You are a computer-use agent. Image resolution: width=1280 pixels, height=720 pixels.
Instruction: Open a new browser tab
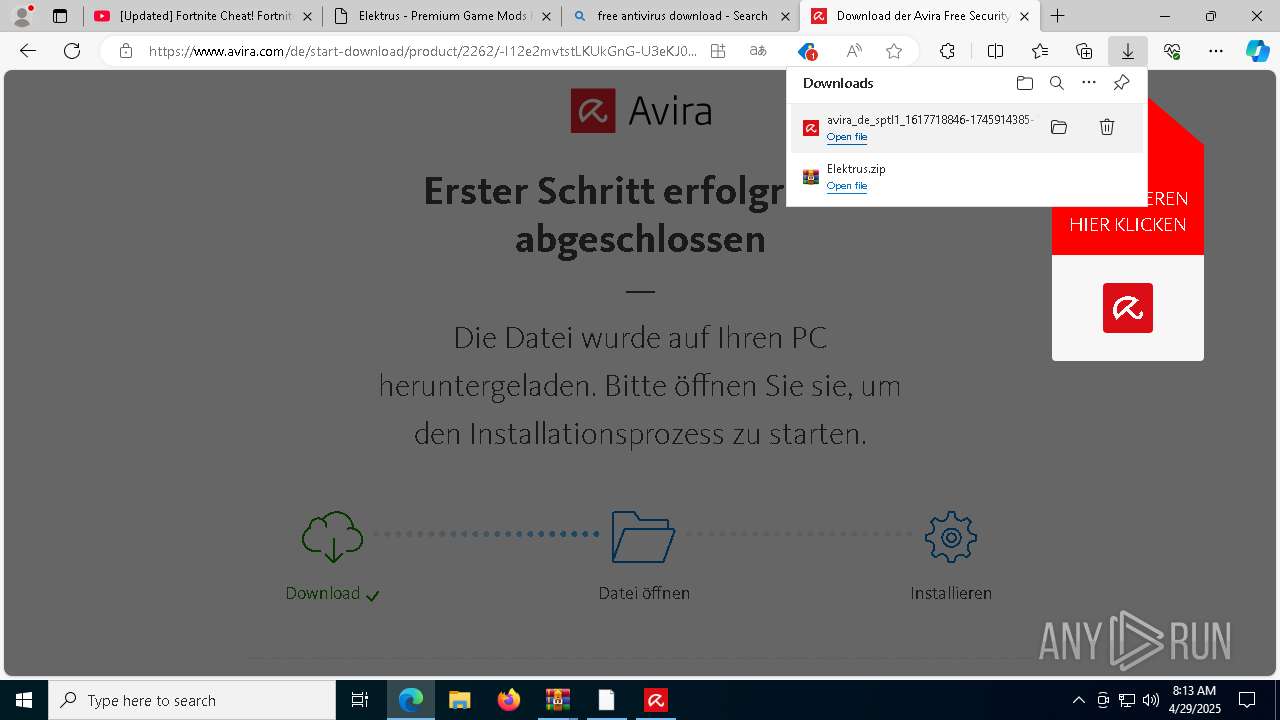[1057, 16]
